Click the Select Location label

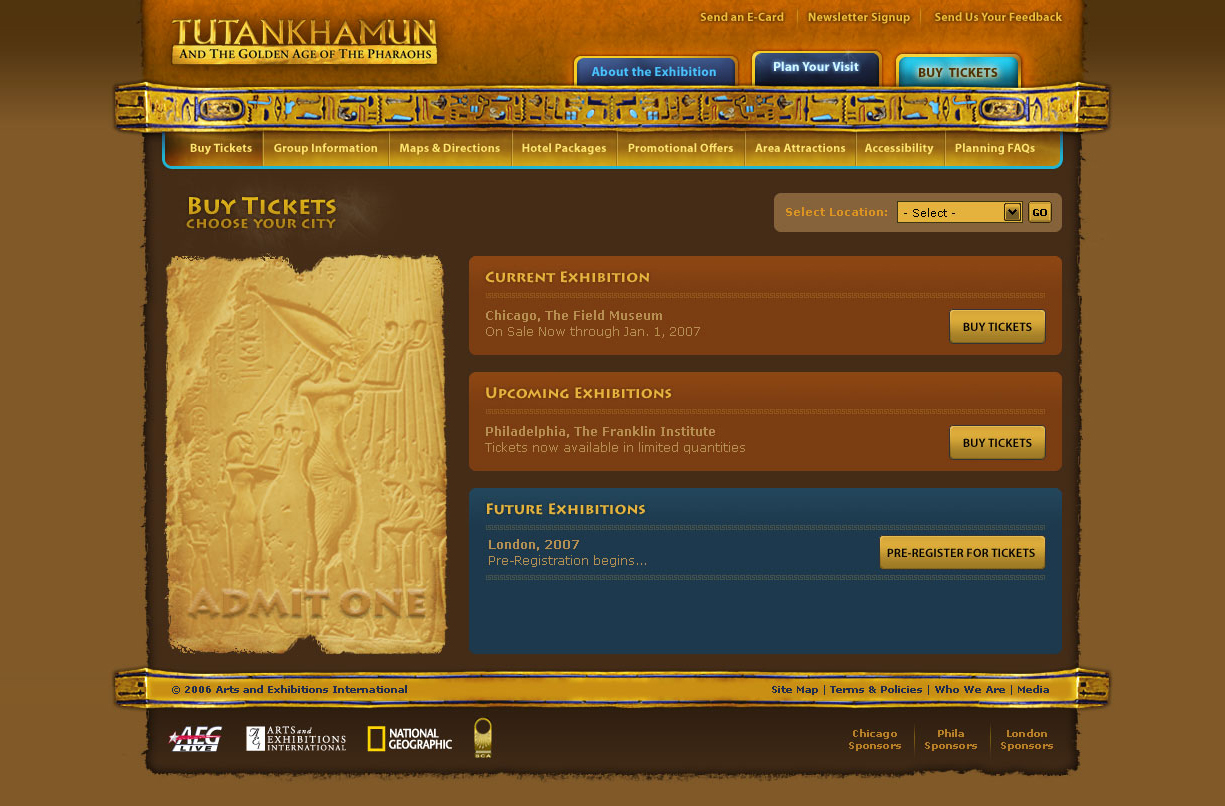(x=837, y=212)
